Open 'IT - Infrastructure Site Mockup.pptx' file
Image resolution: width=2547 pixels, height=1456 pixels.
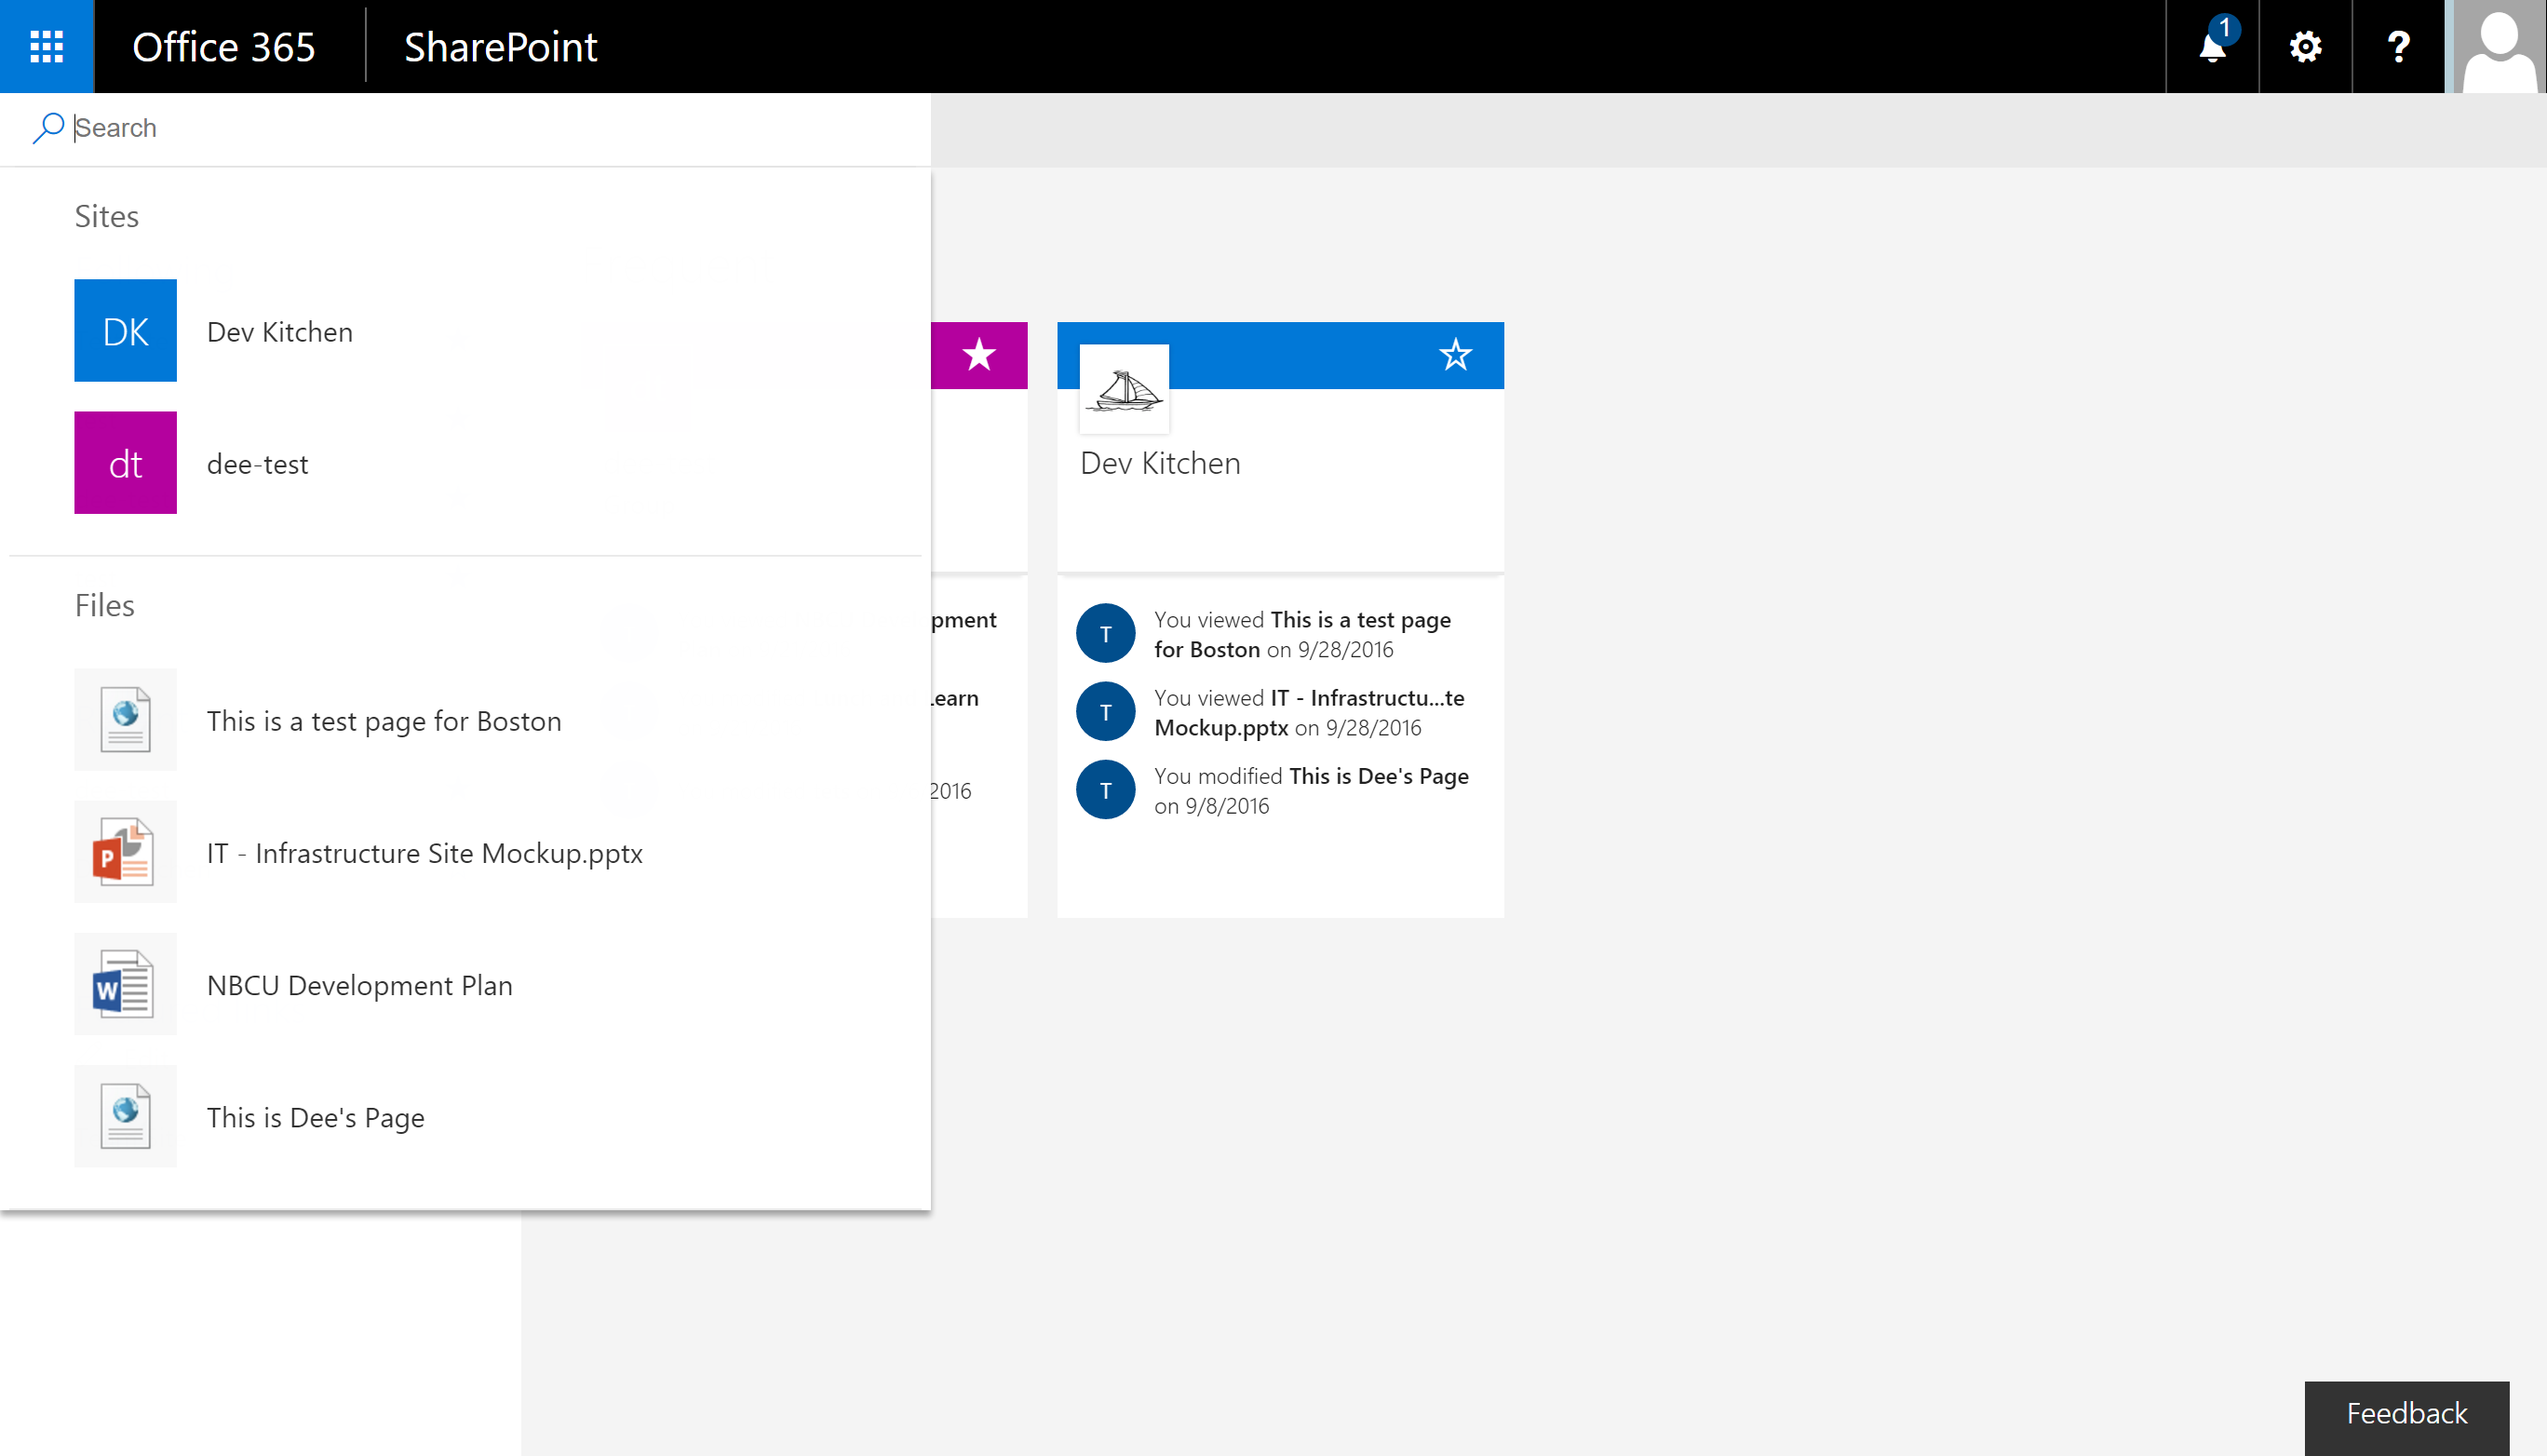[465, 852]
